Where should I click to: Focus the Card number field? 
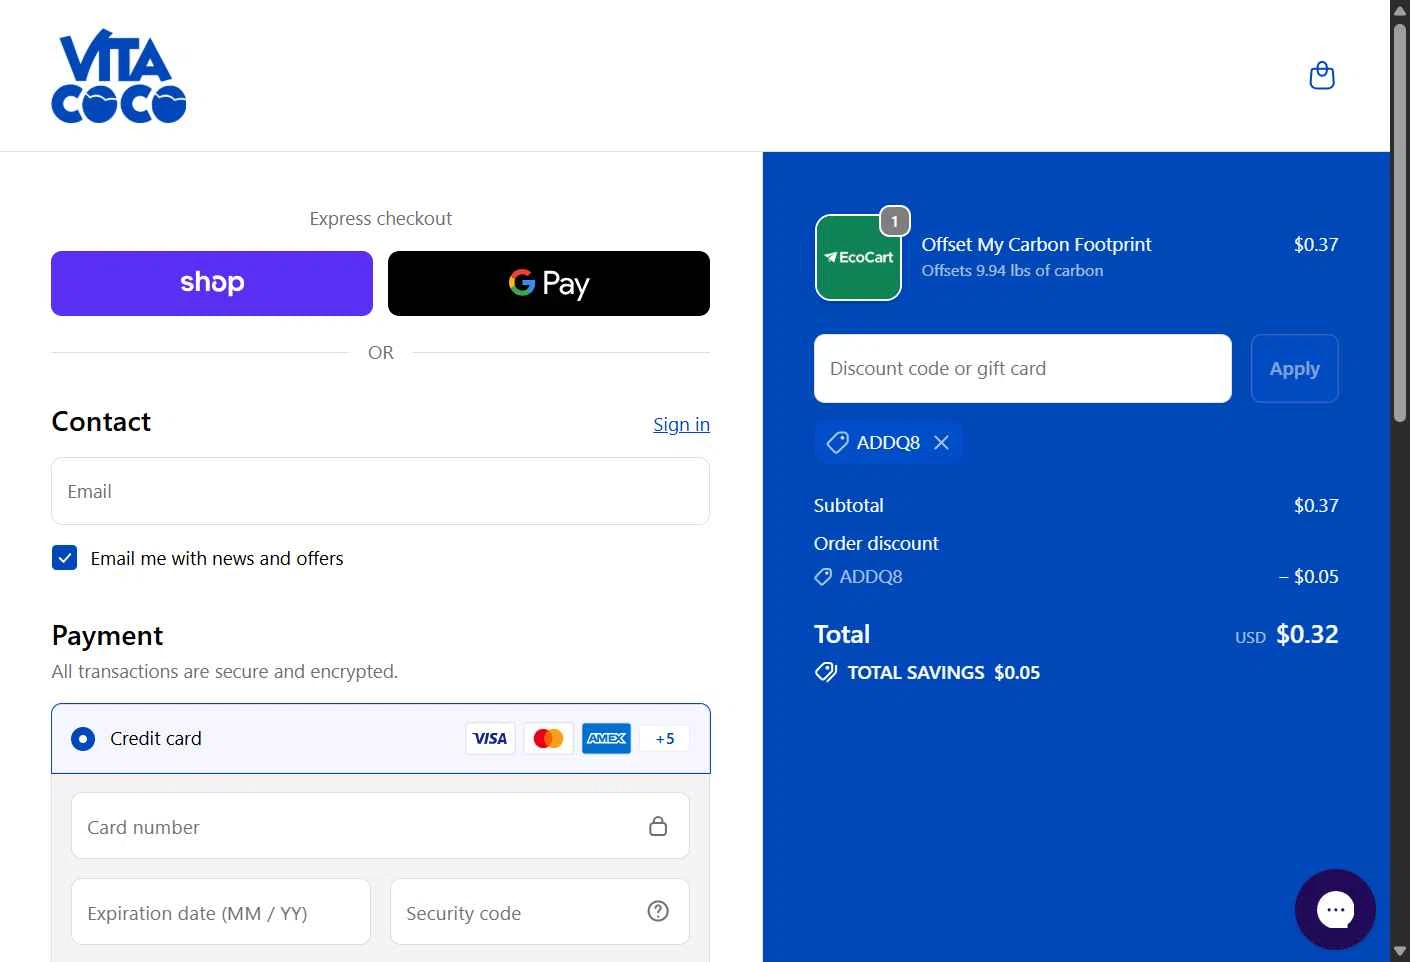(380, 826)
